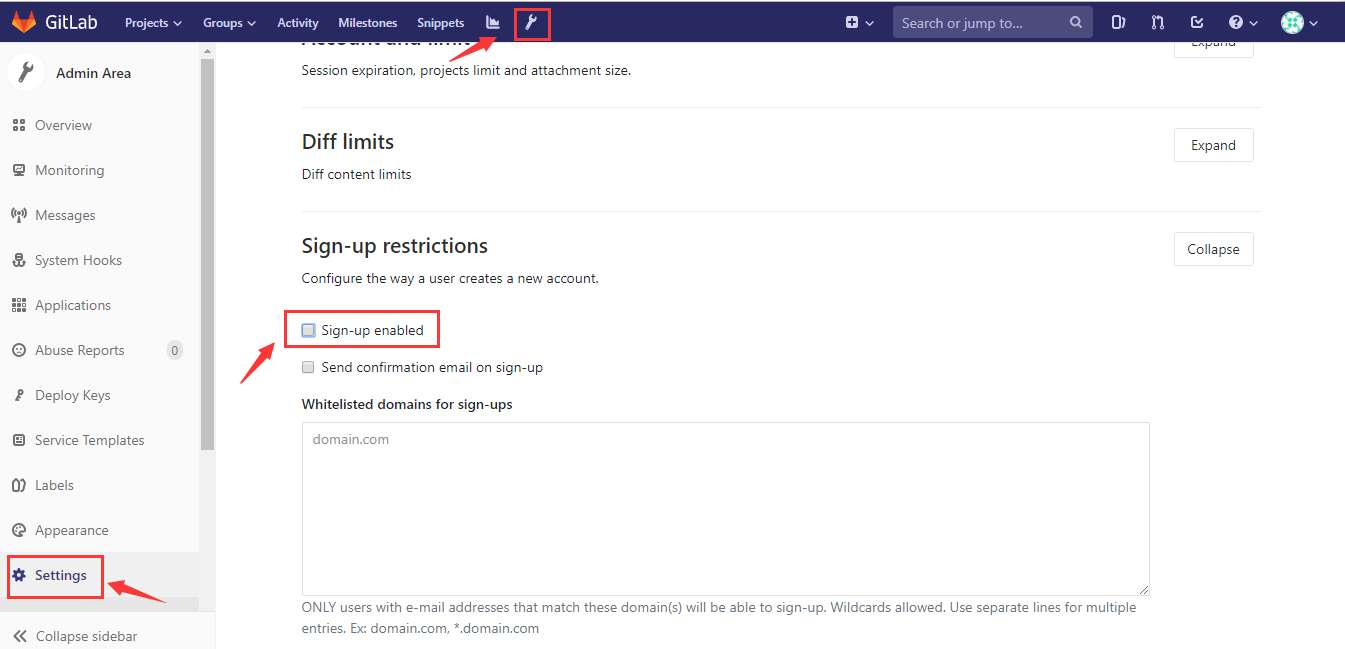This screenshot has width=1345, height=649.
Task: Collapse the Sign-up restrictions section
Action: click(1213, 249)
